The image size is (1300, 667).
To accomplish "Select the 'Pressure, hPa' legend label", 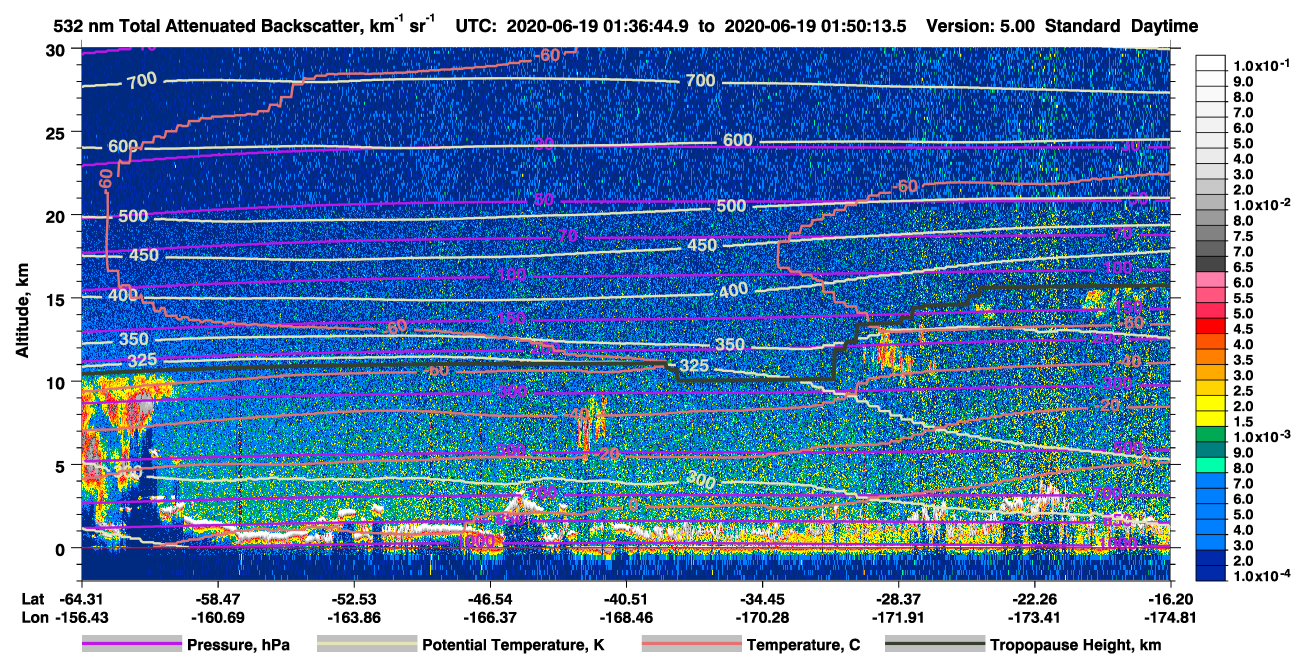I will (x=238, y=646).
